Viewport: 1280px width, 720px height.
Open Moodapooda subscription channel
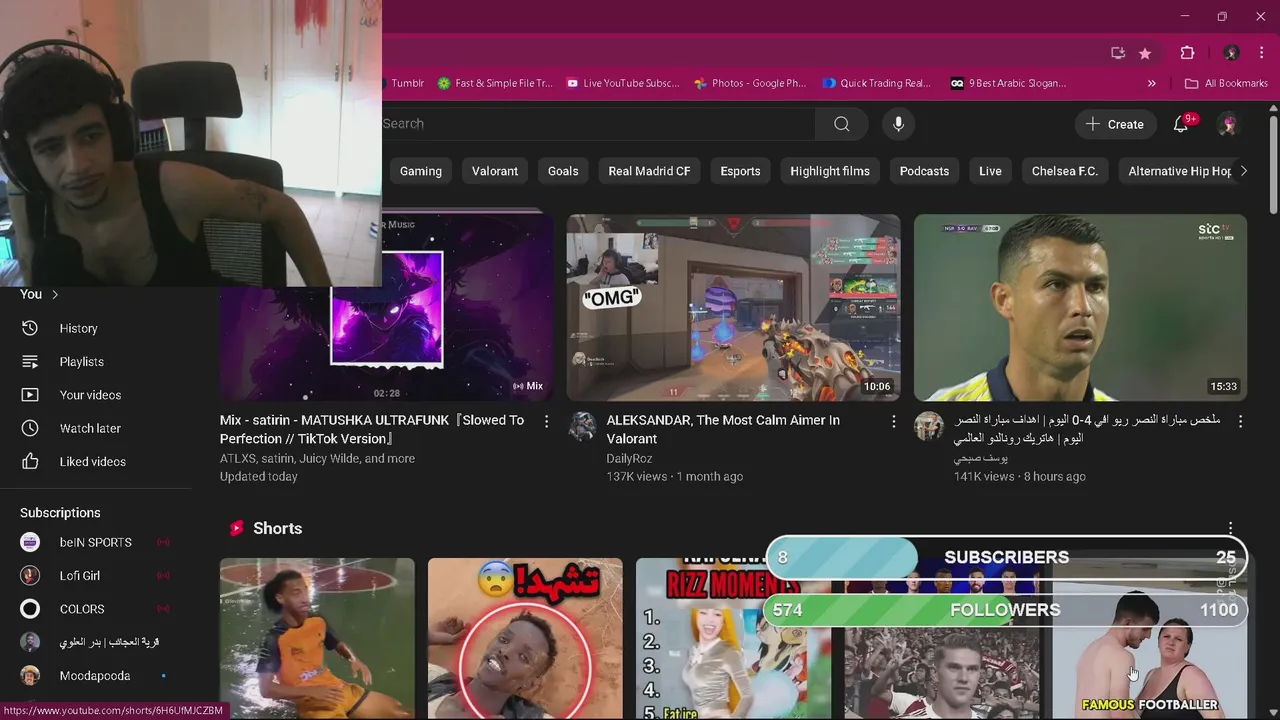point(96,676)
